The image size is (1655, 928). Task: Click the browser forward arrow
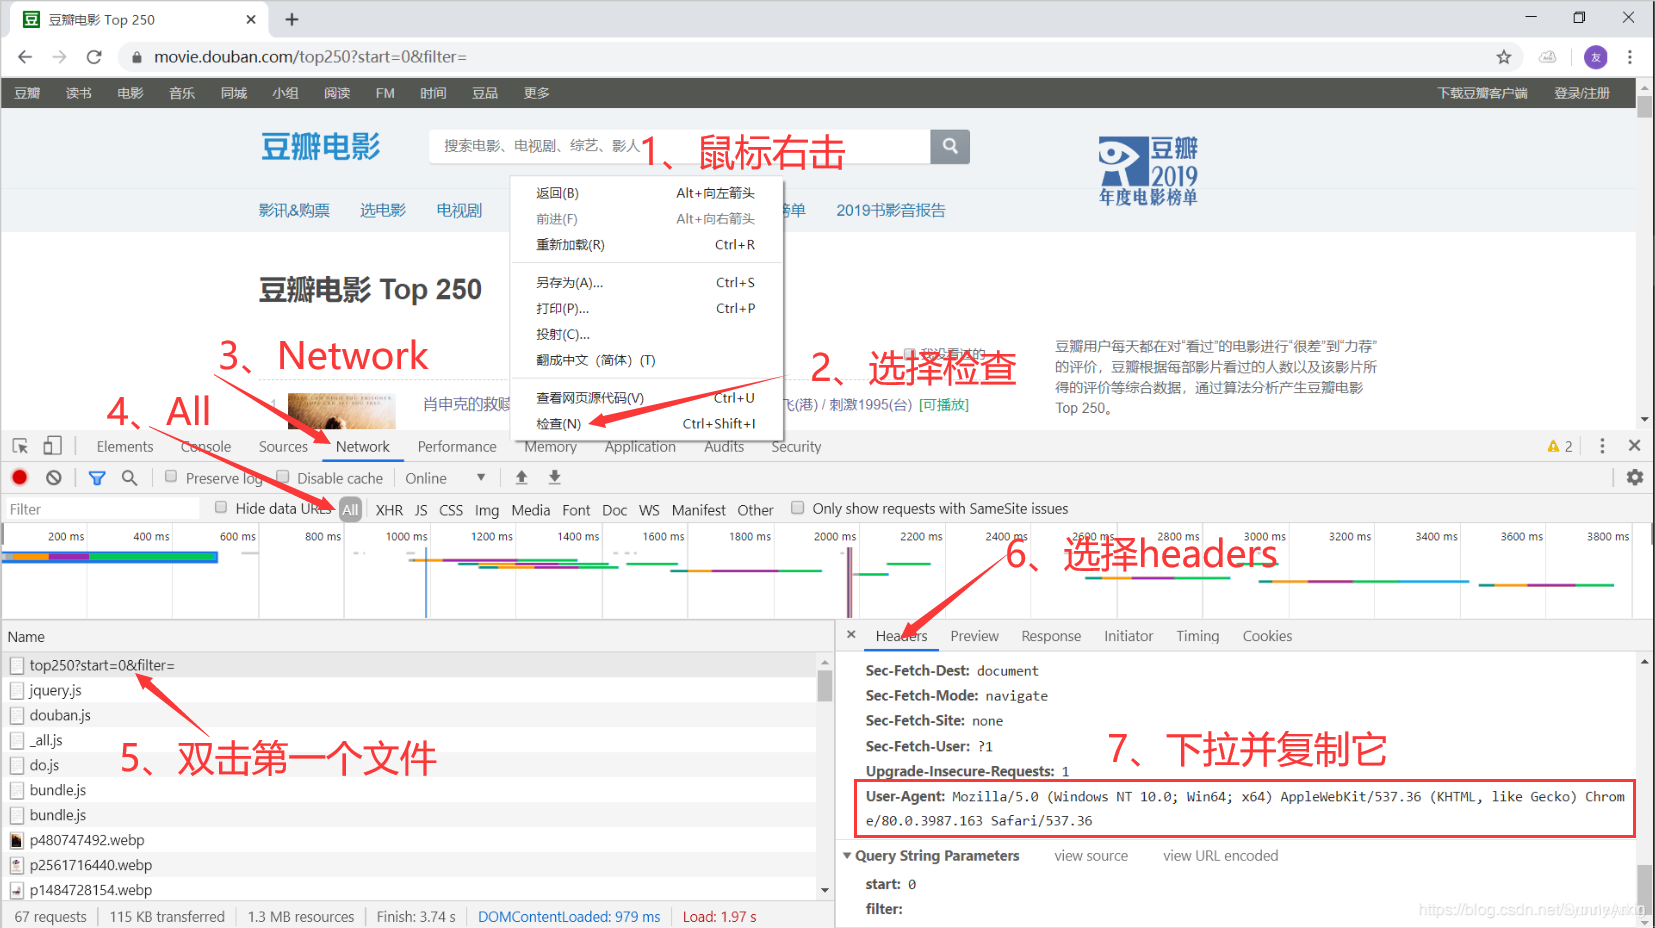pyautogui.click(x=59, y=57)
